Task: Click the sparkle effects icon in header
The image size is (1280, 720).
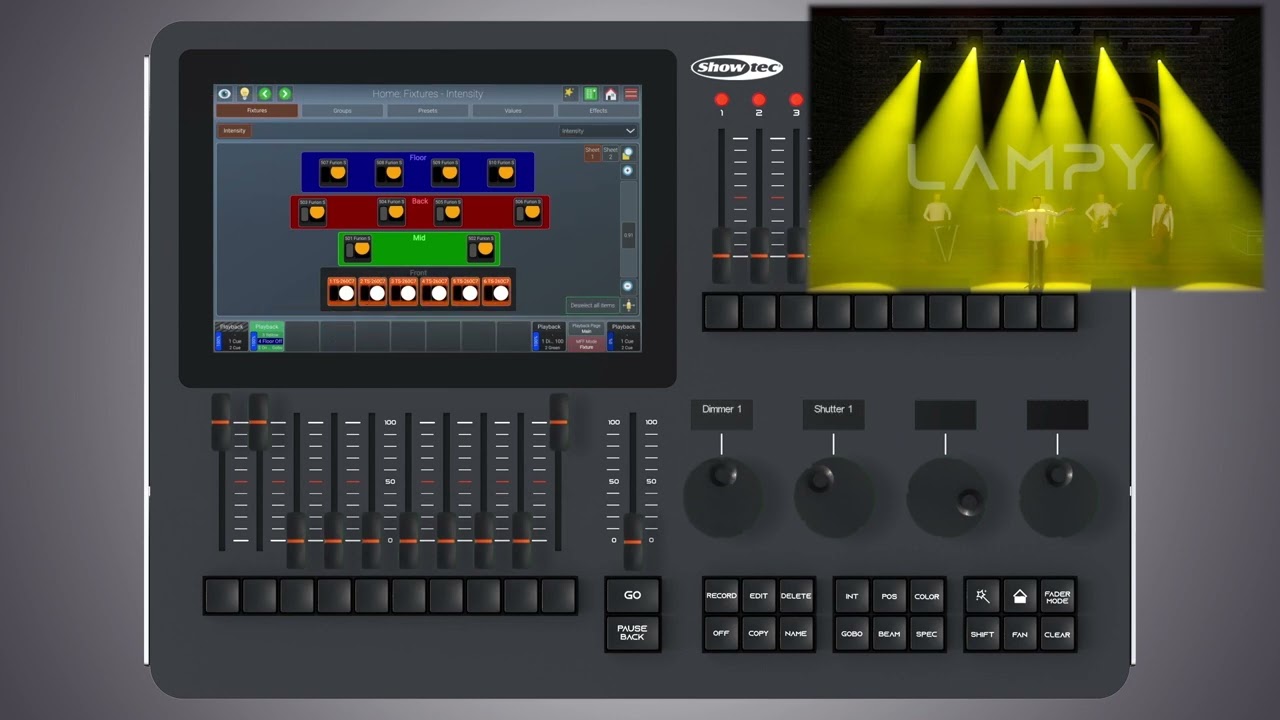Action: click(x=570, y=94)
